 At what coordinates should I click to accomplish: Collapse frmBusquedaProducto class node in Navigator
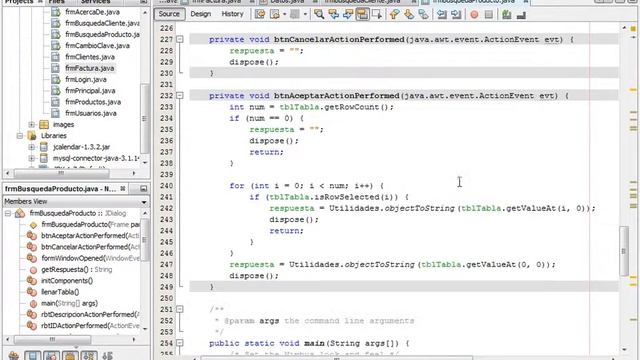pos(8,213)
